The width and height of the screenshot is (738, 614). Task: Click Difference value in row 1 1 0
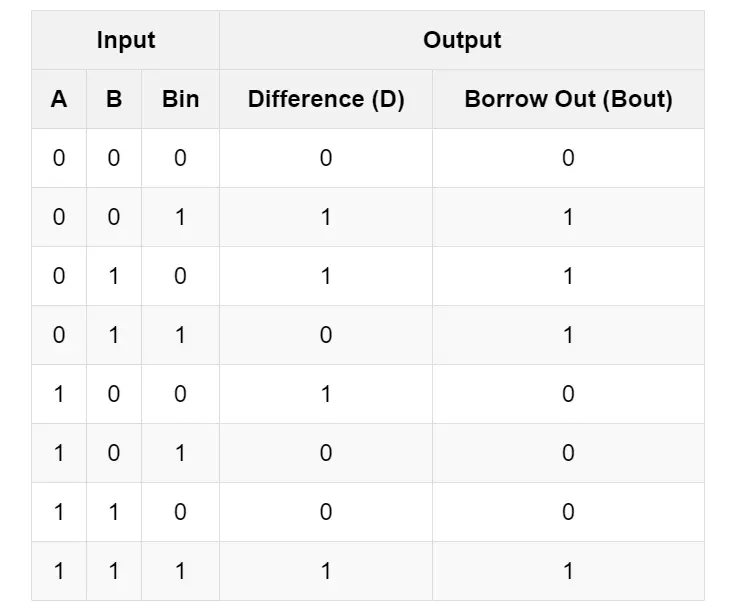(326, 512)
